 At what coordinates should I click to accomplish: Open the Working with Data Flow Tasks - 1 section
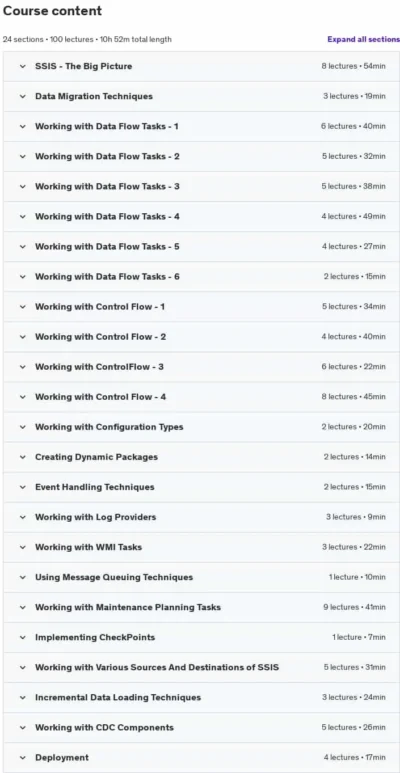tap(201, 127)
